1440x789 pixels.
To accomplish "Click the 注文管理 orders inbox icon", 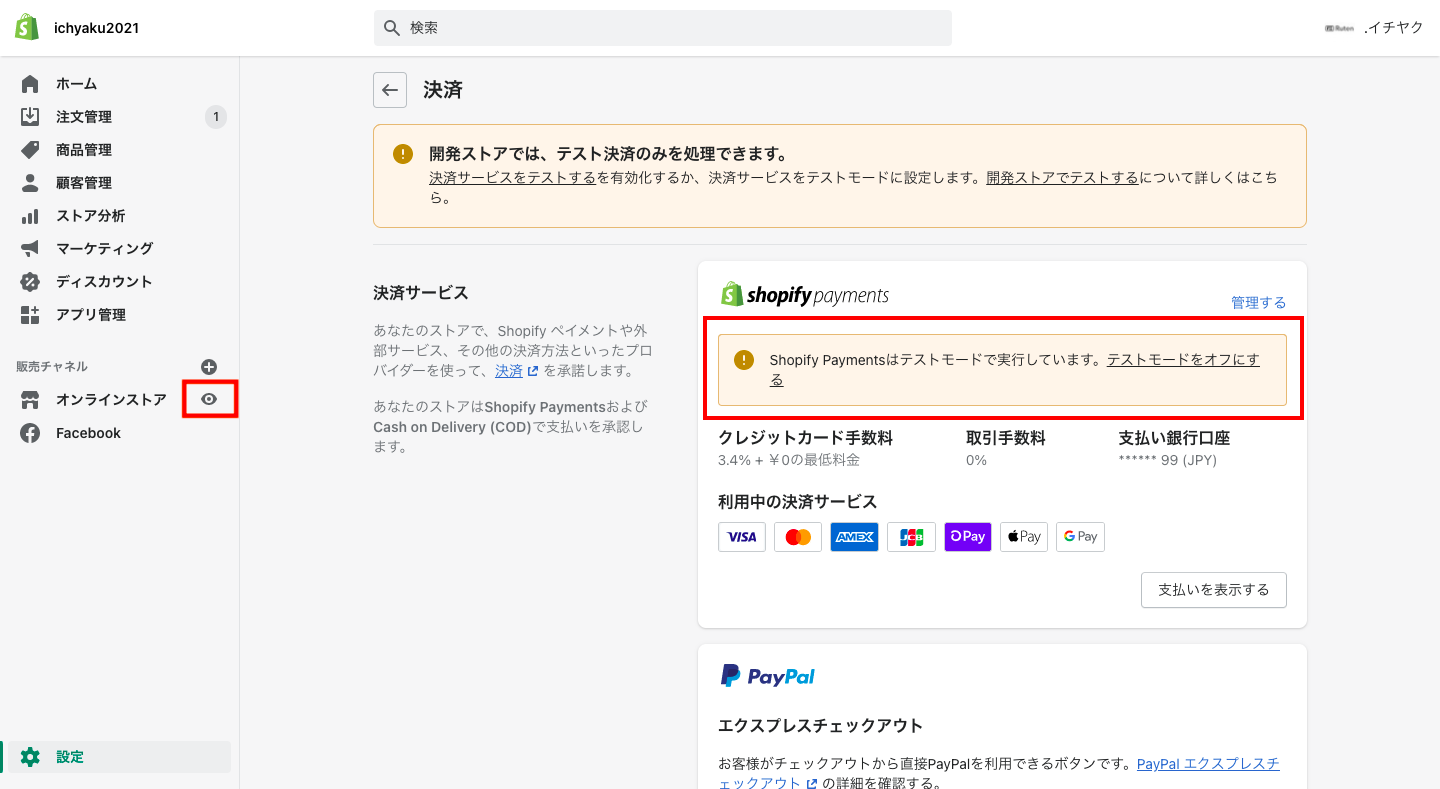I will pos(30,117).
